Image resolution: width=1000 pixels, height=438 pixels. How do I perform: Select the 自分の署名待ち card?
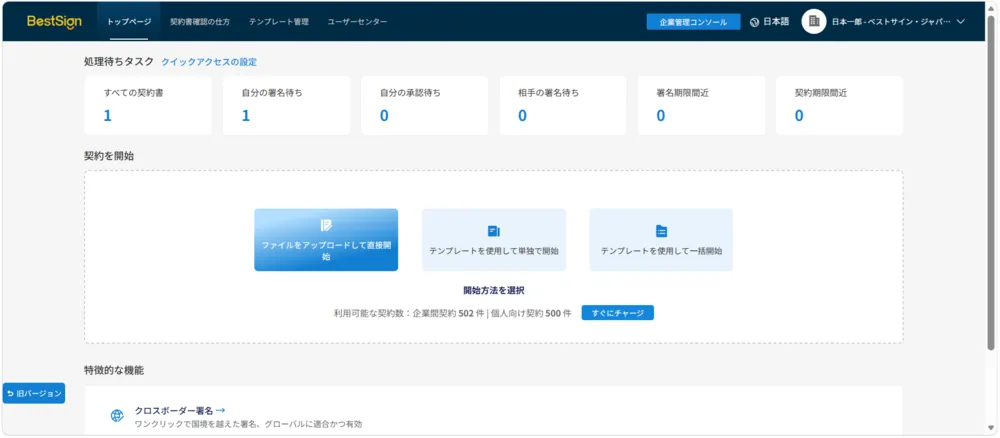click(286, 106)
